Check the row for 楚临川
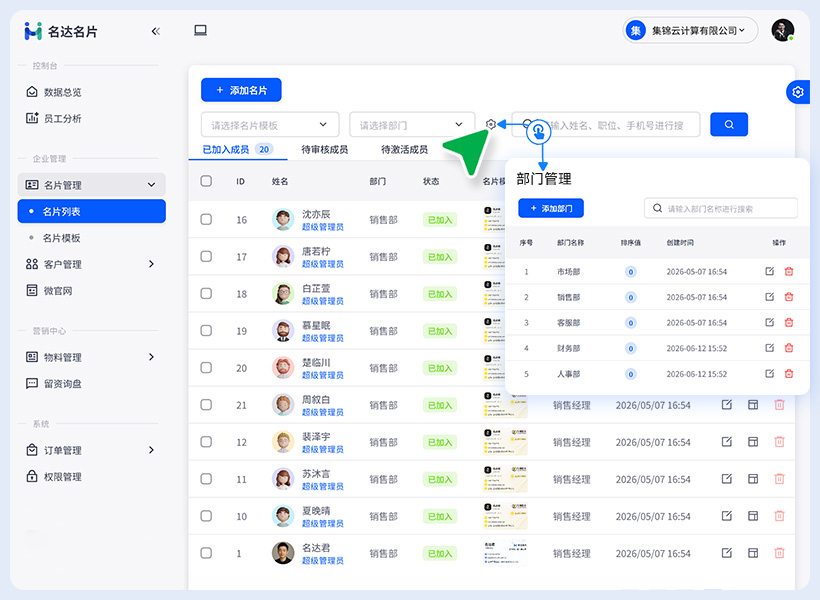This screenshot has width=820, height=600. pyautogui.click(x=206, y=368)
